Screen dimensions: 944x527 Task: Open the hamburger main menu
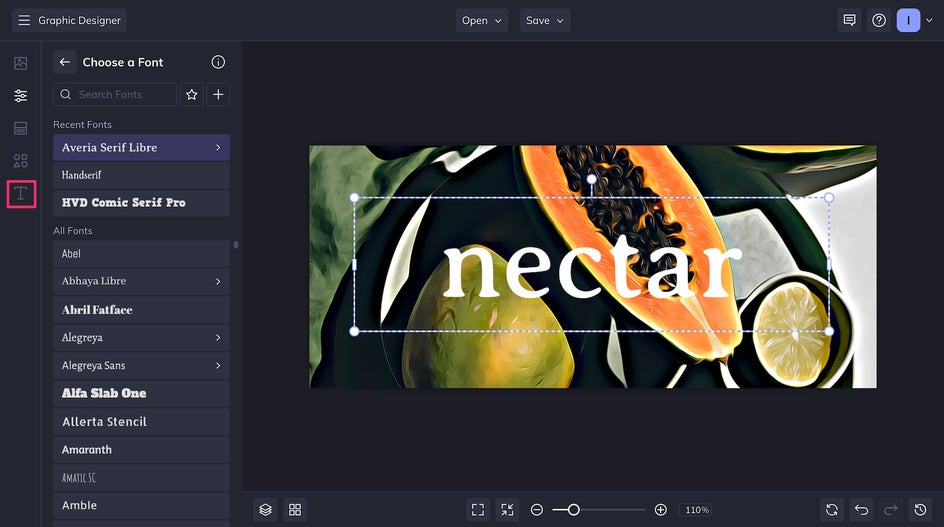pos(24,20)
